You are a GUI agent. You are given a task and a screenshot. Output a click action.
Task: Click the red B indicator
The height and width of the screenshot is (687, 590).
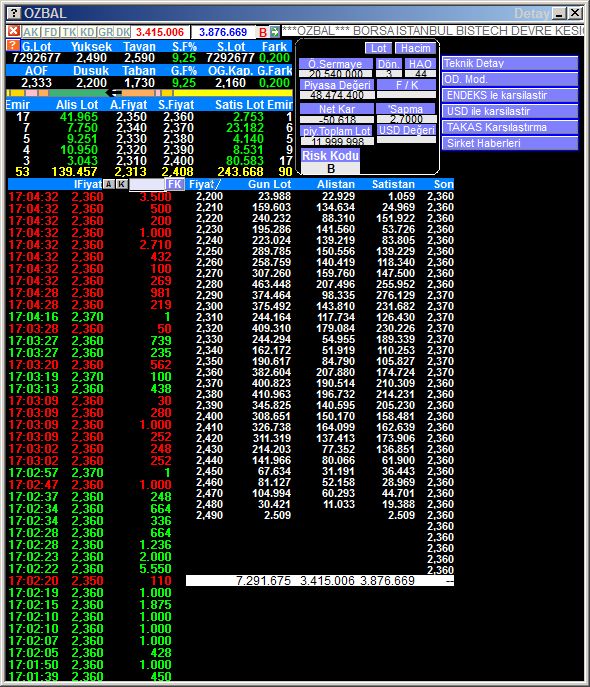pyautogui.click(x=263, y=32)
